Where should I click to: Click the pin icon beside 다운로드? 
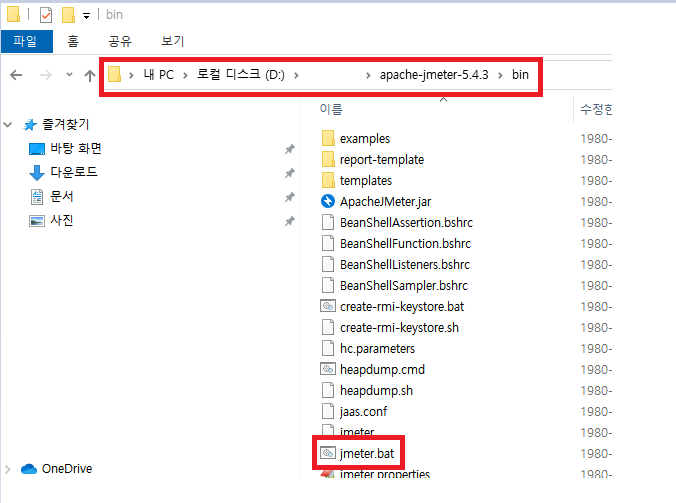tap(290, 173)
